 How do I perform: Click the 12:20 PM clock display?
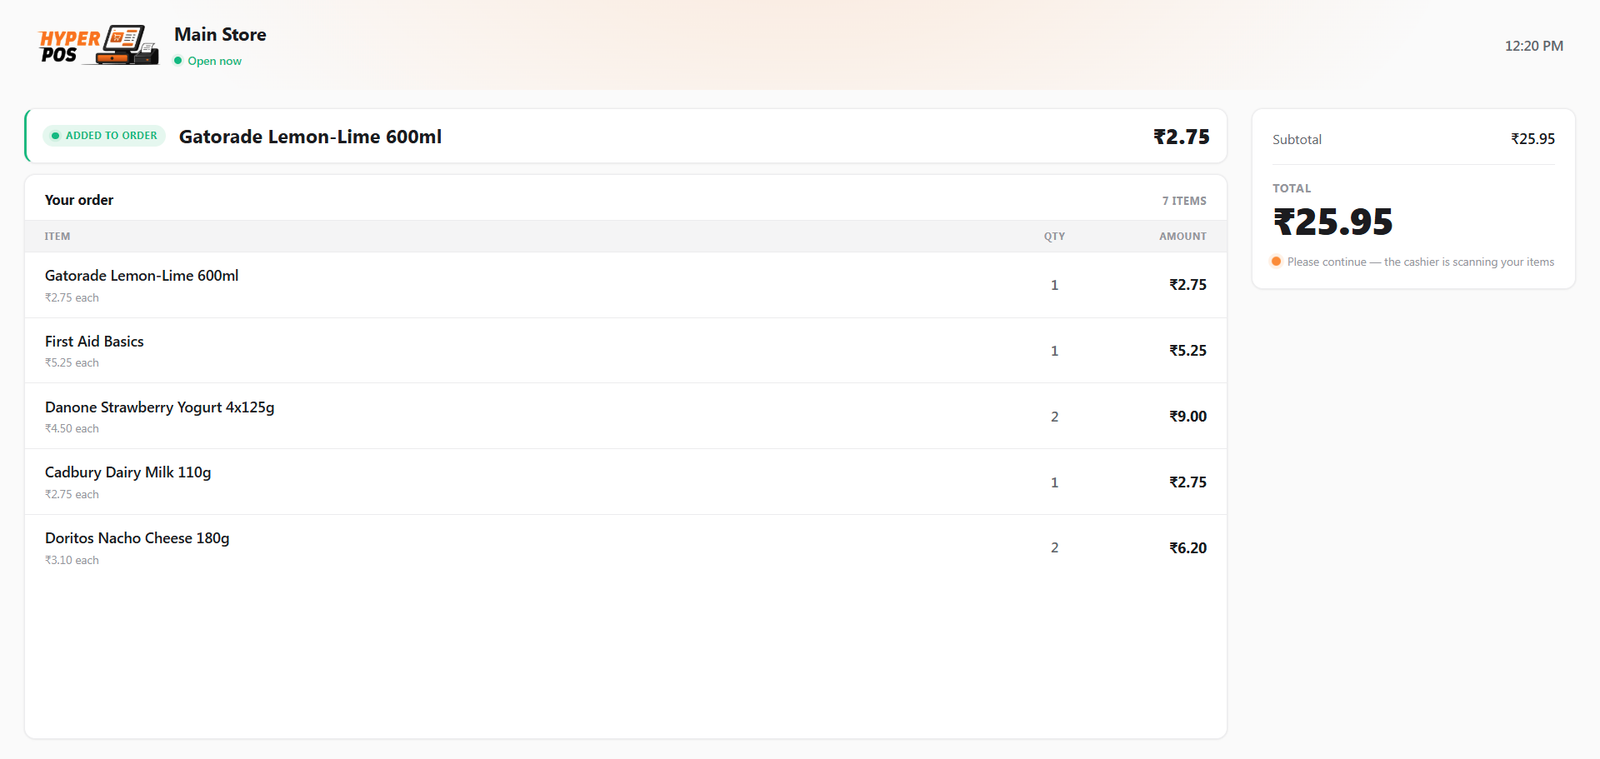(x=1534, y=46)
